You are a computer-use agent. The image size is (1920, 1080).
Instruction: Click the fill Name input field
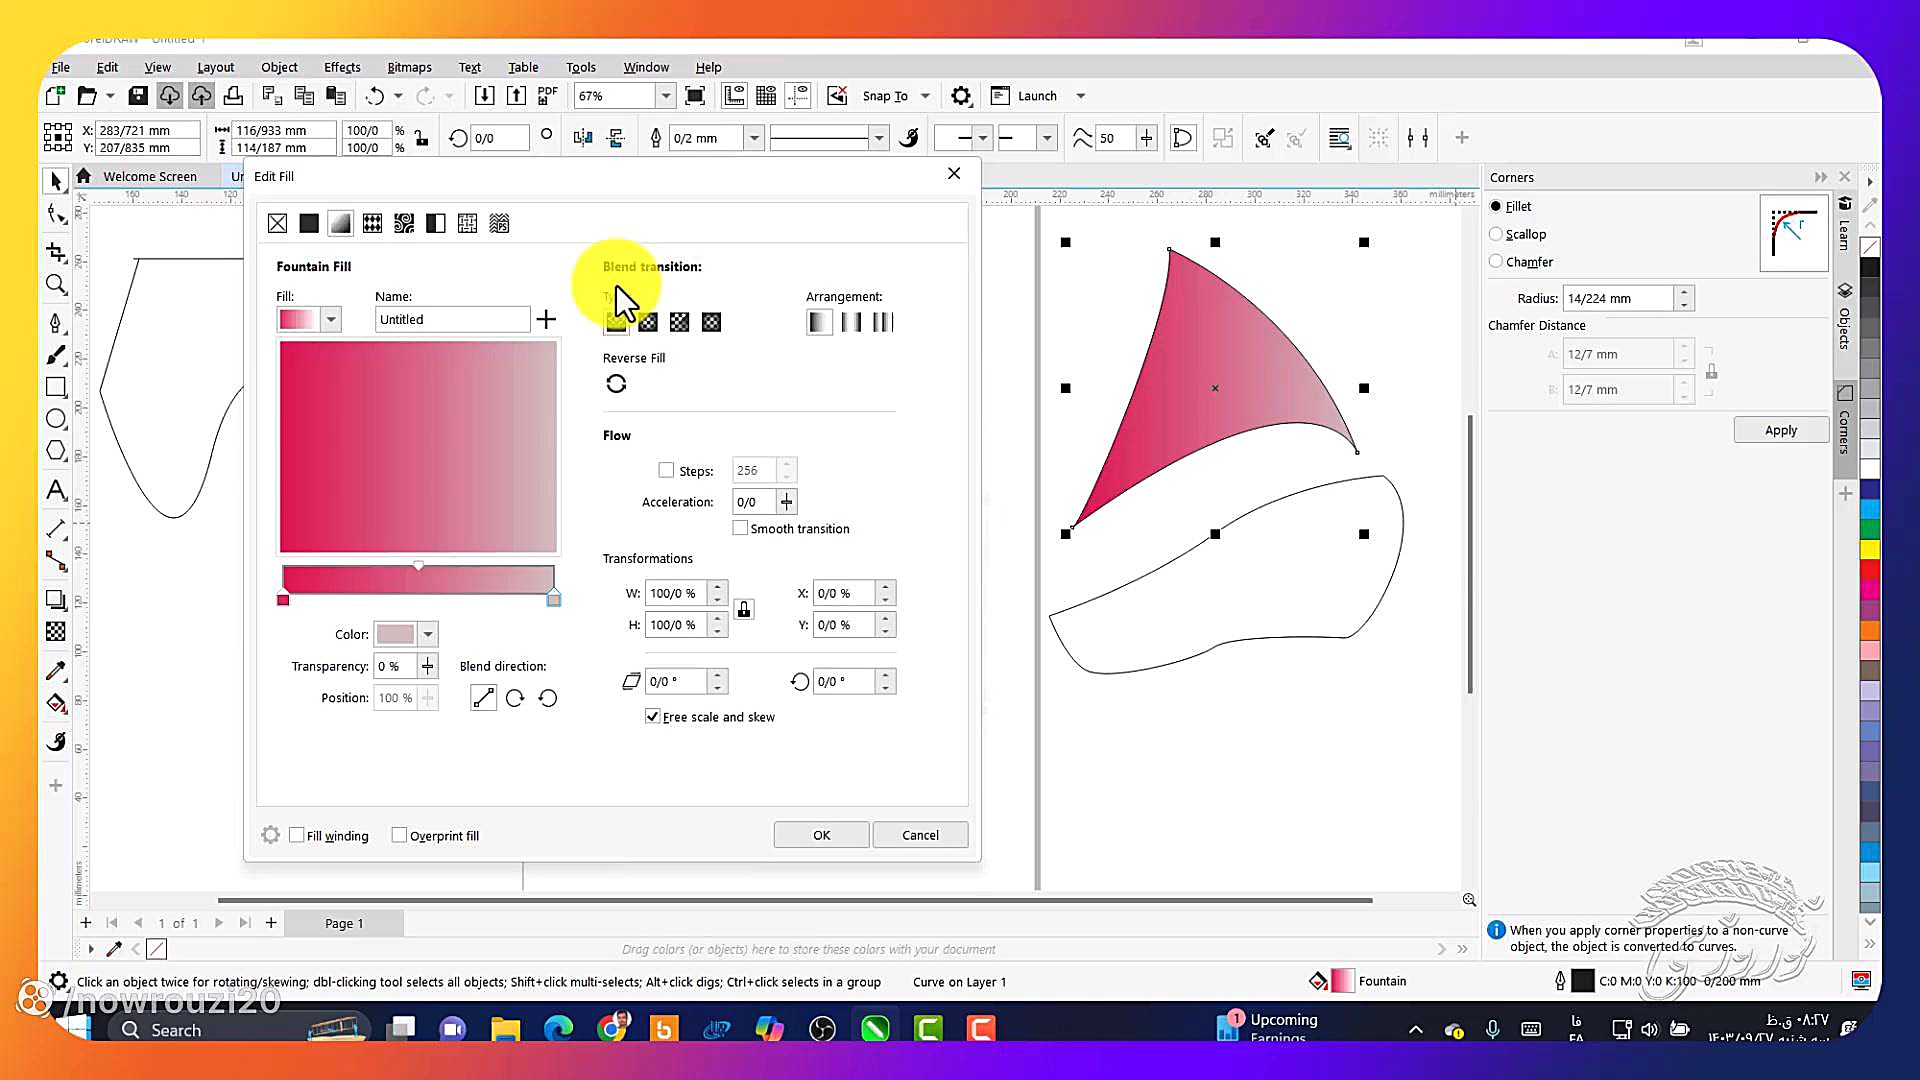[x=452, y=320]
